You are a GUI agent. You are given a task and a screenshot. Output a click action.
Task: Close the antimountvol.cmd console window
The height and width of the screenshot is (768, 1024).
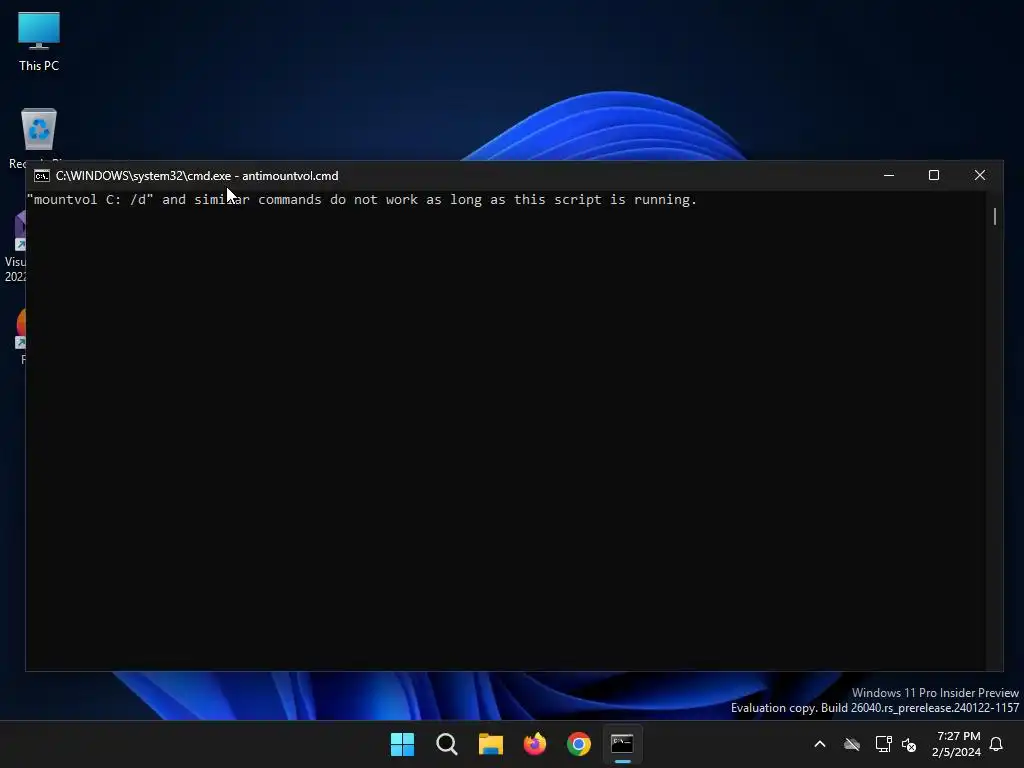click(x=980, y=175)
